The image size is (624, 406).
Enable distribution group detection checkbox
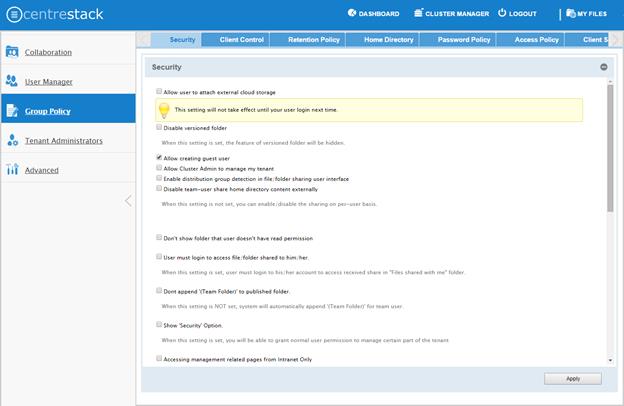[x=159, y=178]
